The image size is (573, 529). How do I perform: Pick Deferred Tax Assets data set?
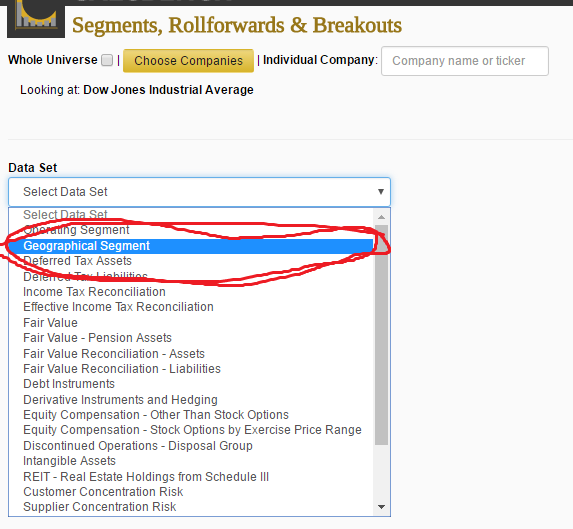(191, 261)
